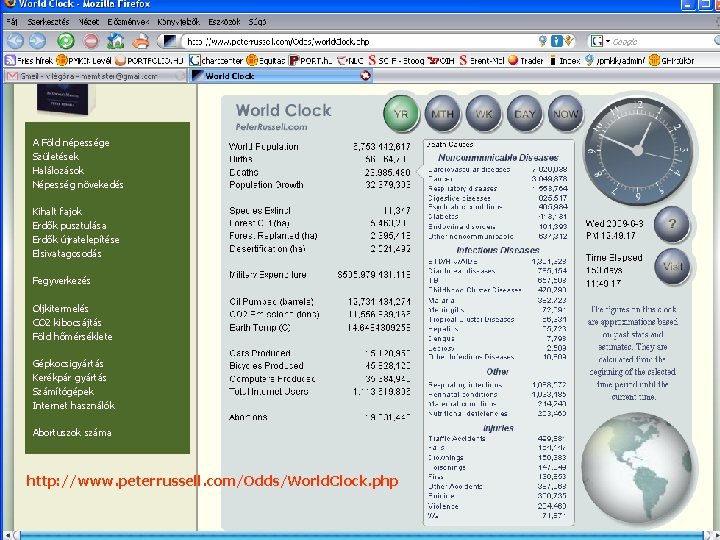Click the 'Kihalt fajok' sidebar text
Screen dimensions: 720x540
tap(57, 212)
